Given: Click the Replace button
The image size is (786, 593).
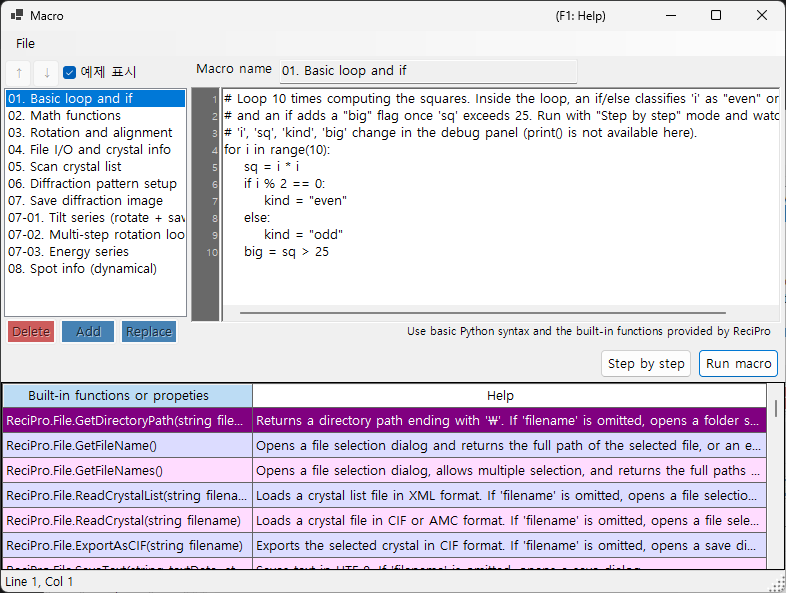Looking at the screenshot, I should point(149,331).
